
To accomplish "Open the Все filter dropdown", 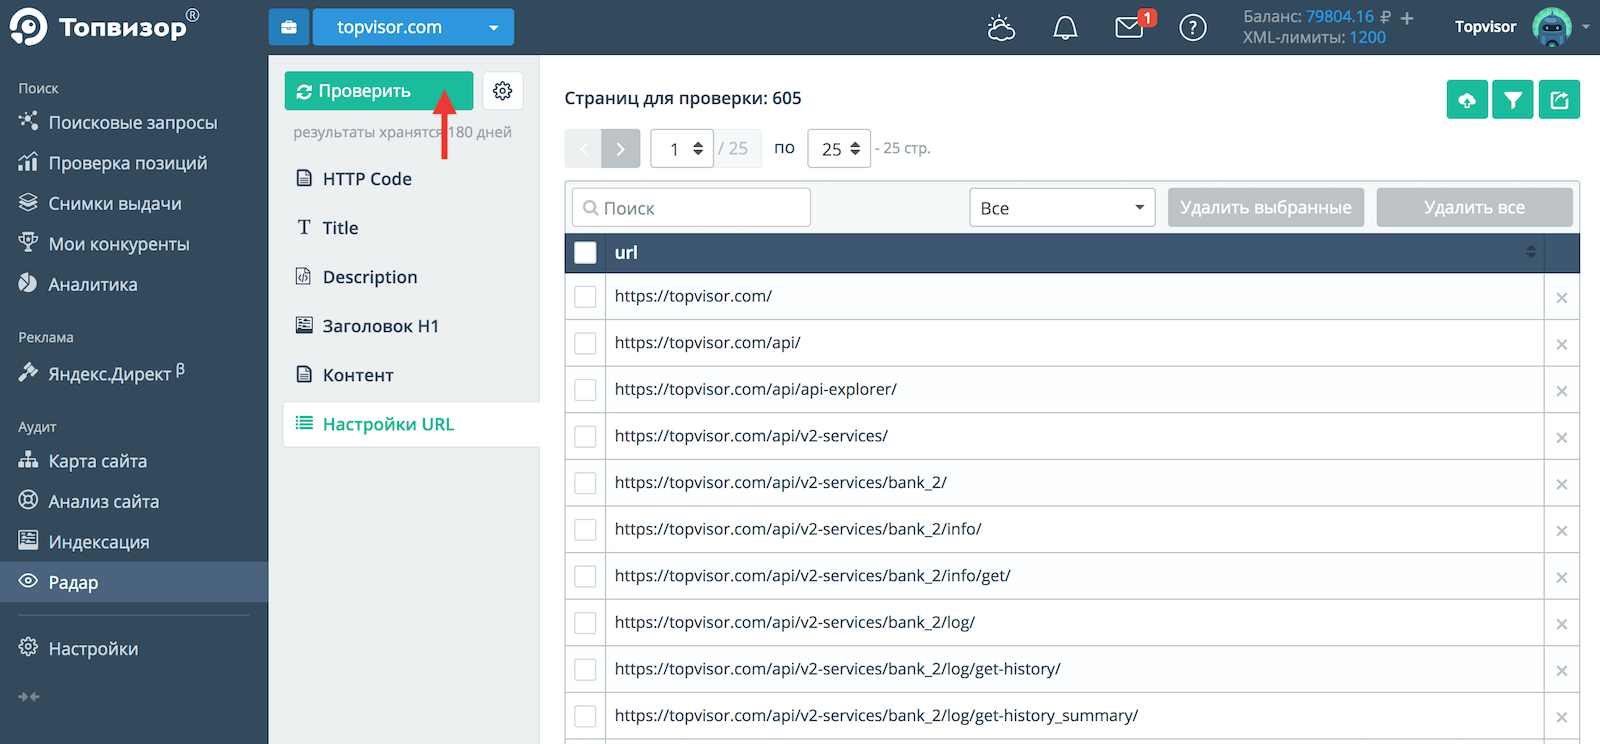I will 1062,208.
